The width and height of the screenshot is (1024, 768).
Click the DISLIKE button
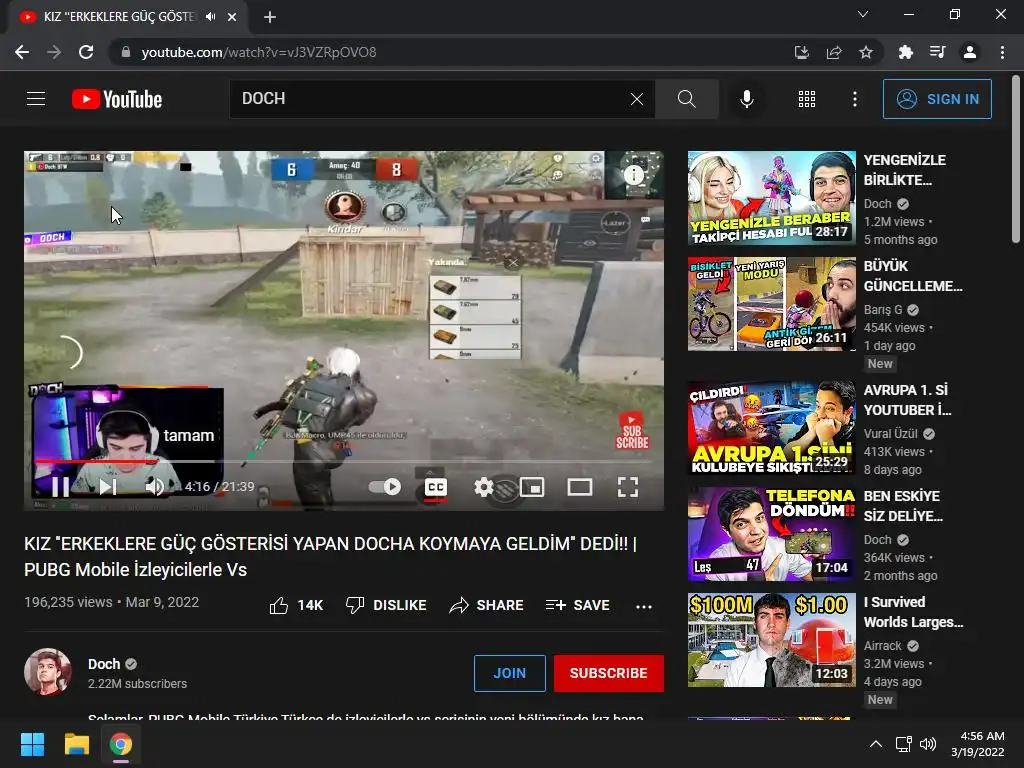tap(386, 605)
